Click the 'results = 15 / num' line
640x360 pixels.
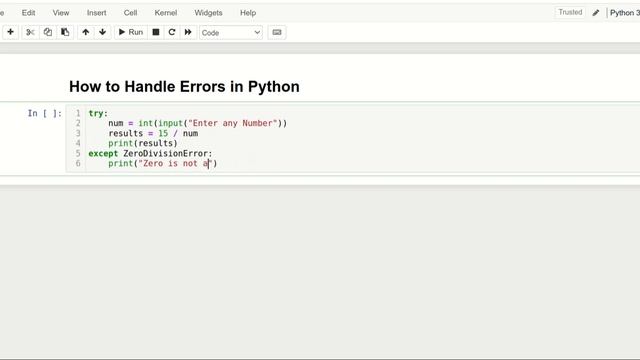click(153, 133)
